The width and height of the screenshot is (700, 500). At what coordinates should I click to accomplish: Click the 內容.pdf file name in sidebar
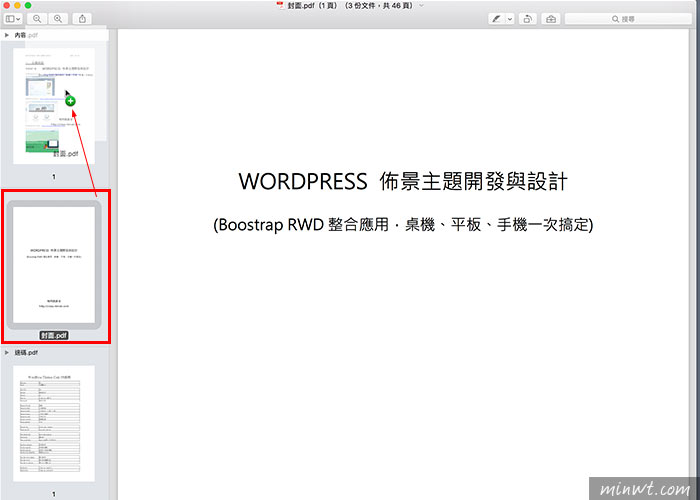click(x=26, y=35)
